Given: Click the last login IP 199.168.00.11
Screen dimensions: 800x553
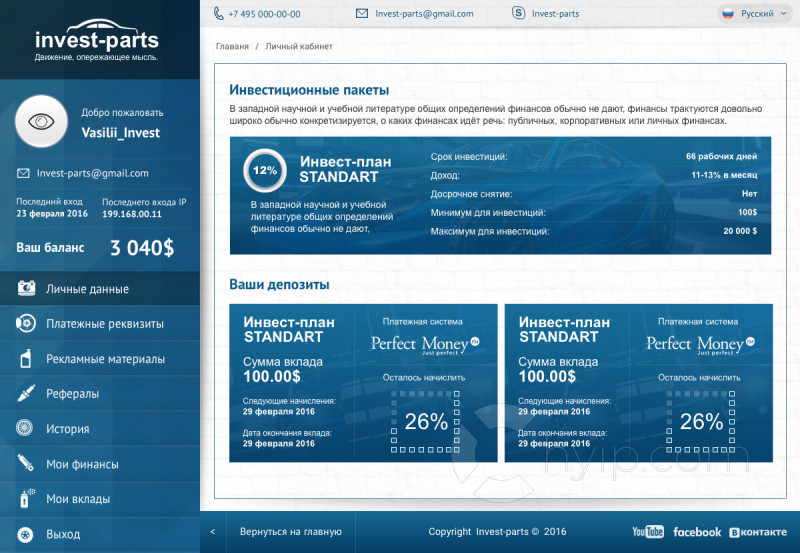Looking at the screenshot, I should pos(132,214).
